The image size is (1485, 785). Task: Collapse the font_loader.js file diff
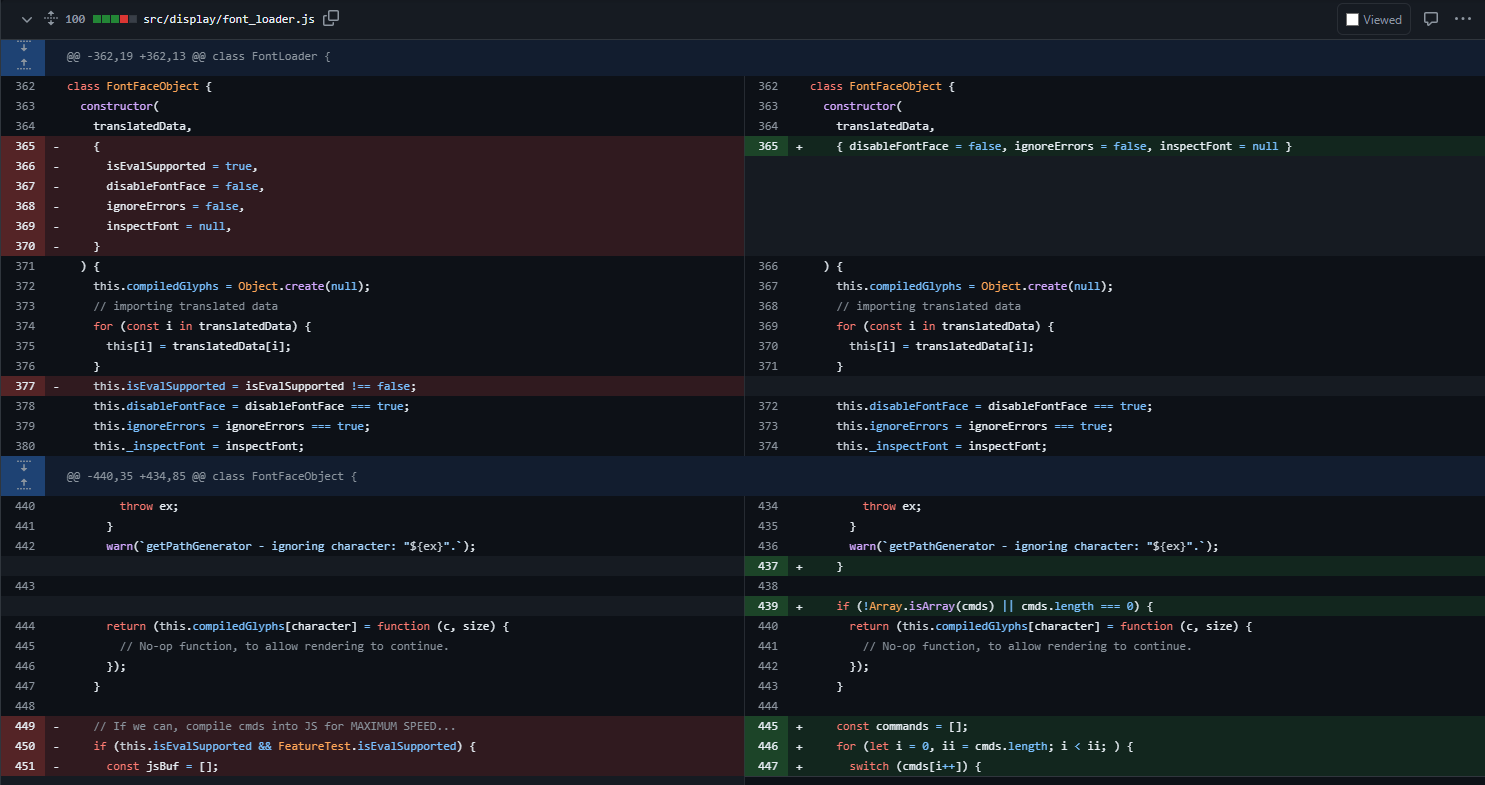(26, 19)
